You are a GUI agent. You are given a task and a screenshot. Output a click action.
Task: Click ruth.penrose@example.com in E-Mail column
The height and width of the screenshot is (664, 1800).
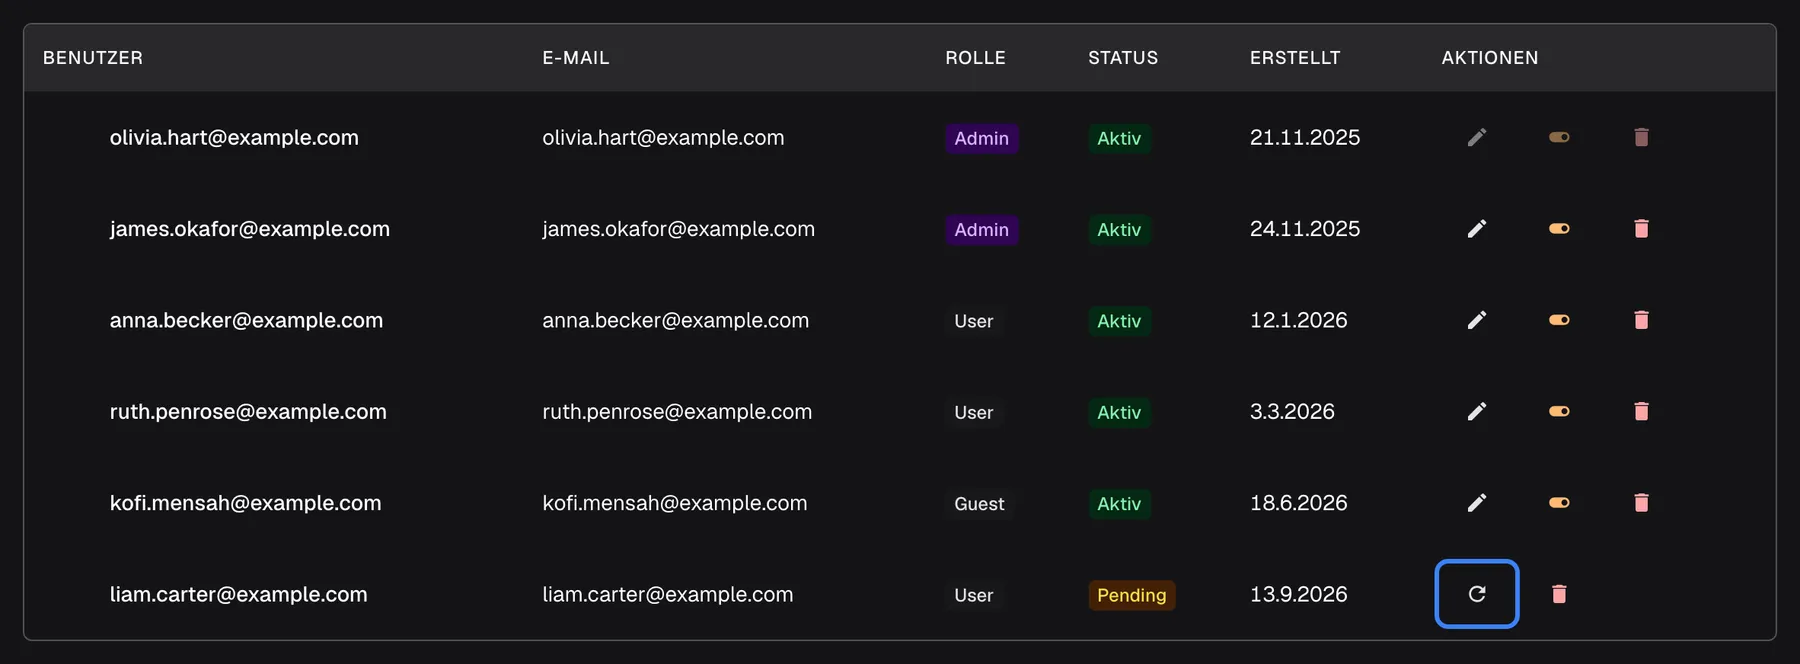coord(677,412)
